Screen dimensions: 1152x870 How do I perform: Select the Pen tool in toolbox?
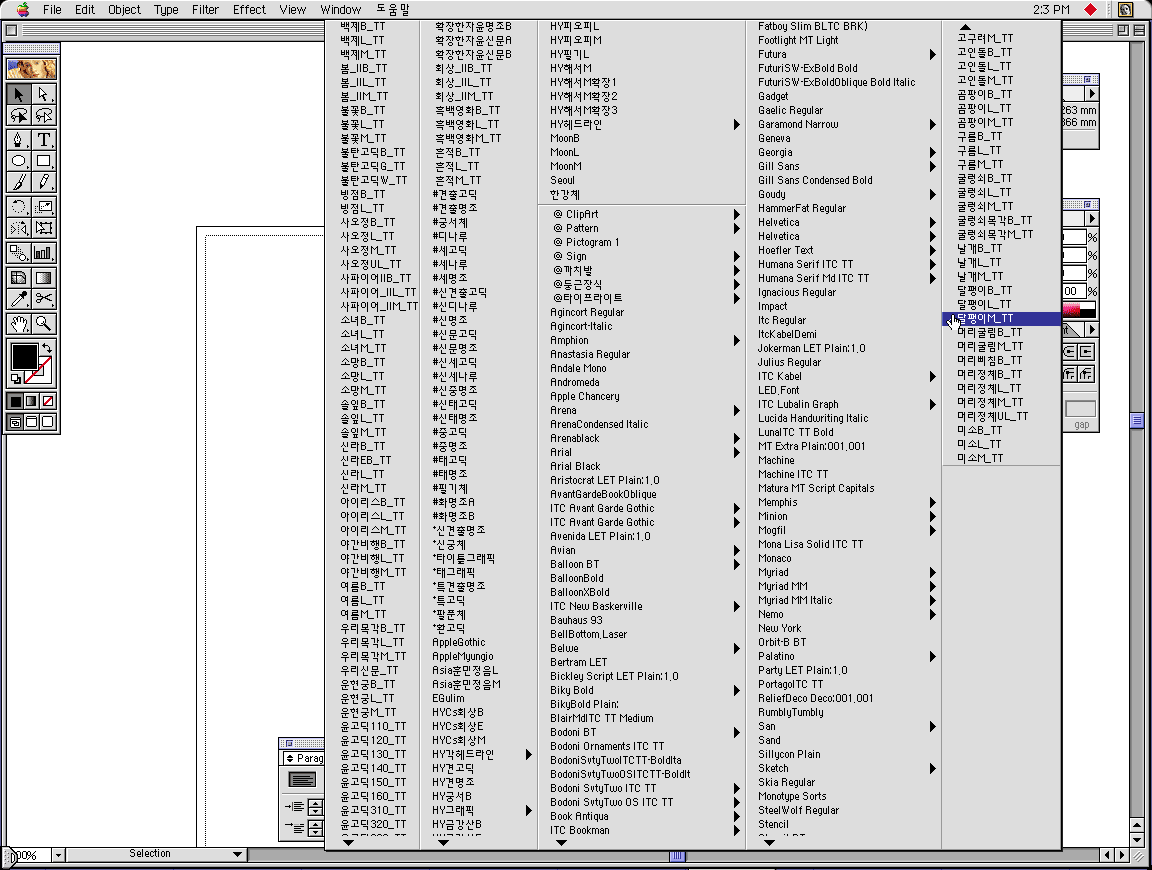[18, 139]
